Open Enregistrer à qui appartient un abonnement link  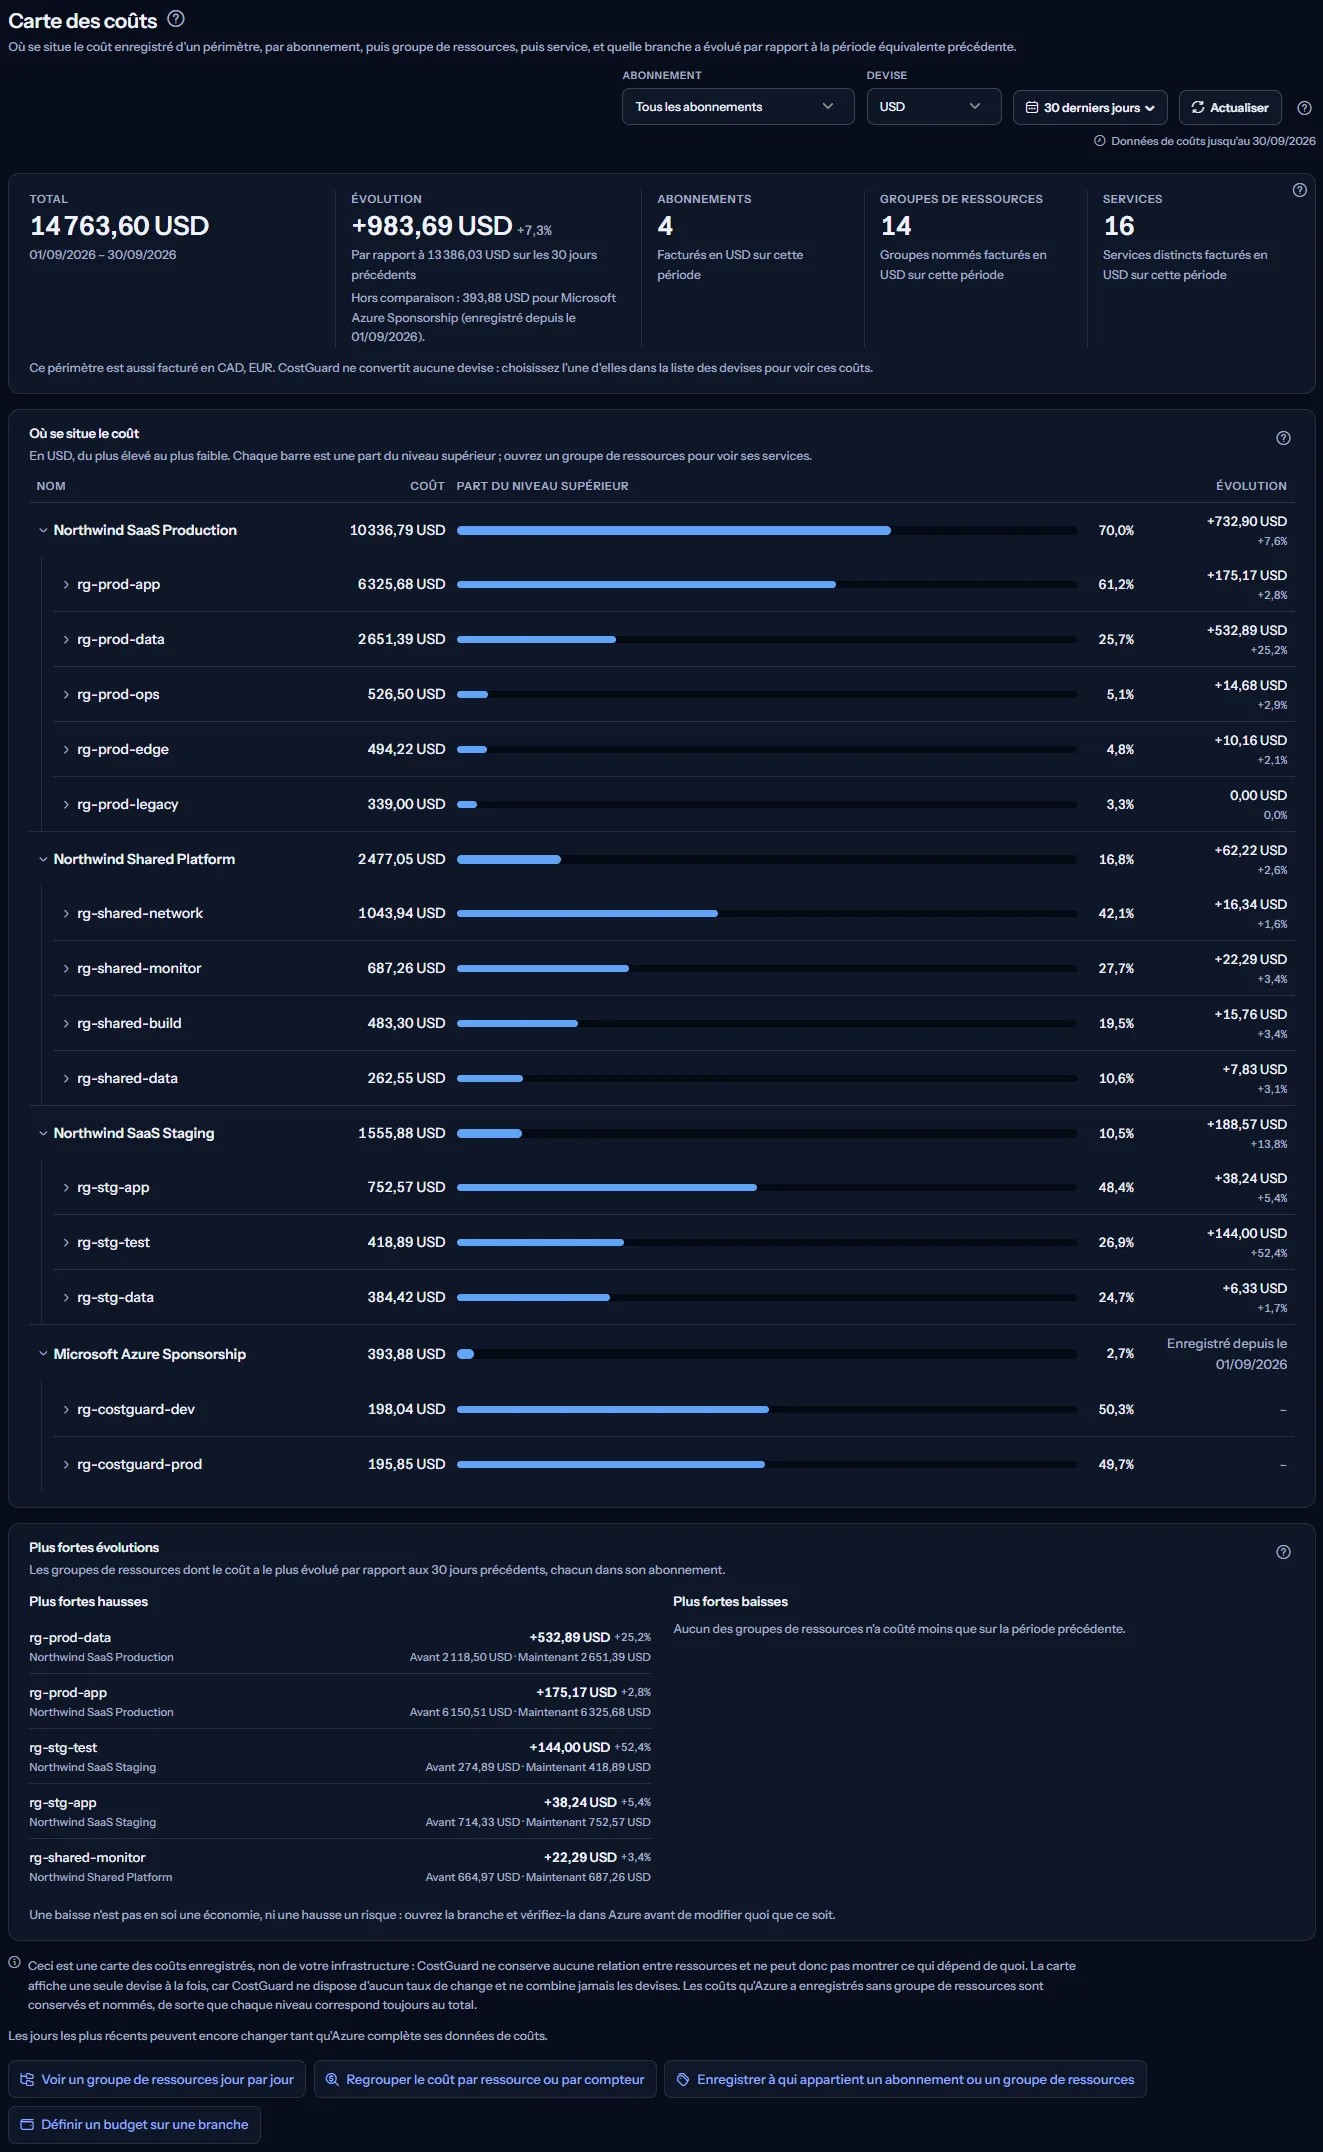click(905, 2079)
